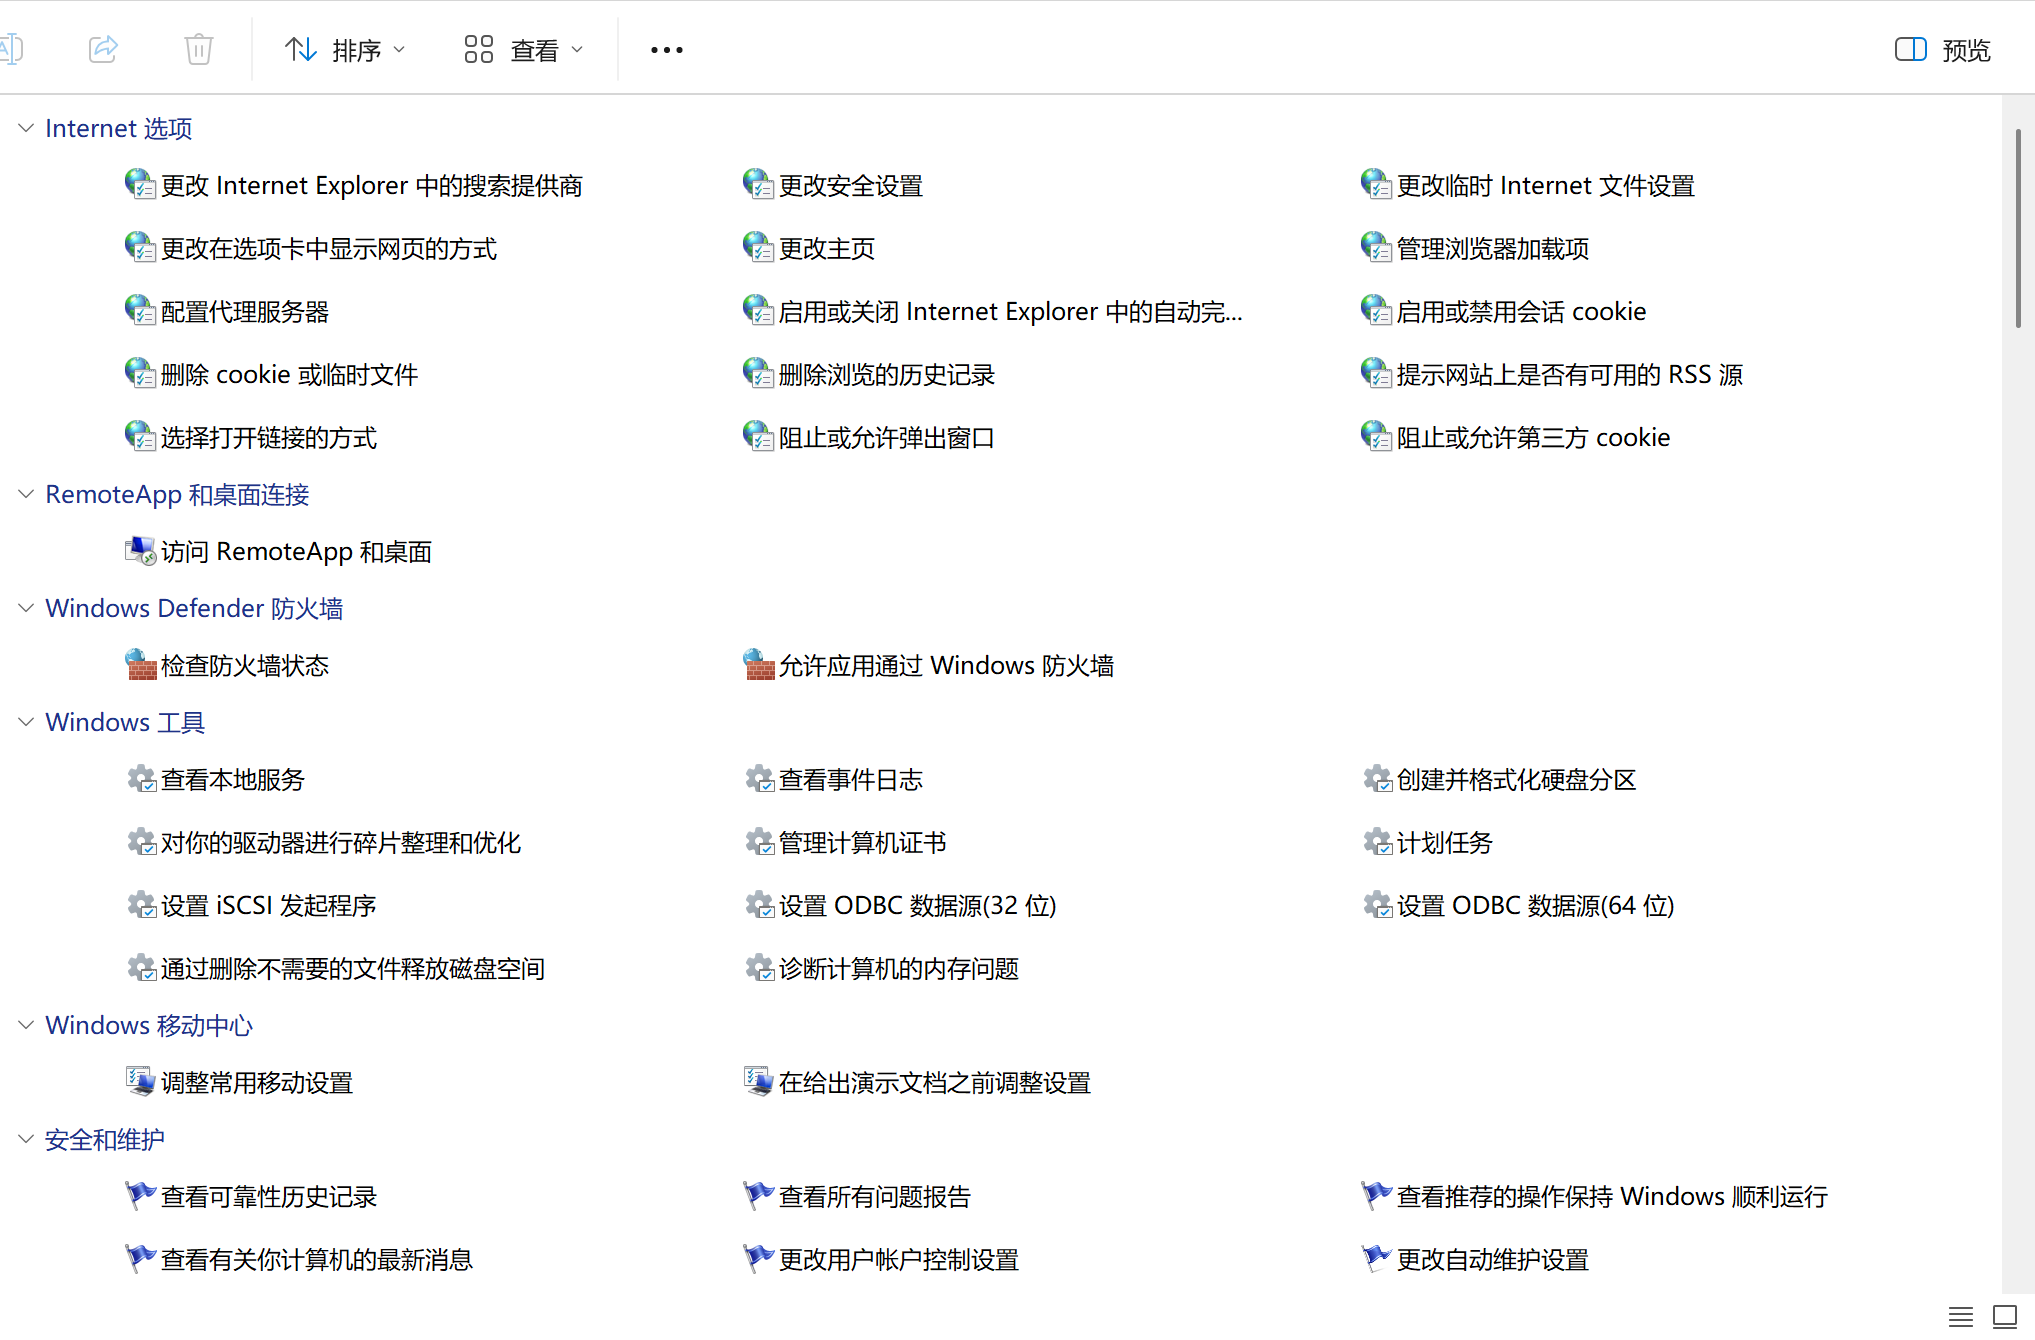Image resolution: width=2035 pixels, height=1340 pixels.
Task: Open 更改在选项卡中显示网页的方式
Action: tap(329, 249)
